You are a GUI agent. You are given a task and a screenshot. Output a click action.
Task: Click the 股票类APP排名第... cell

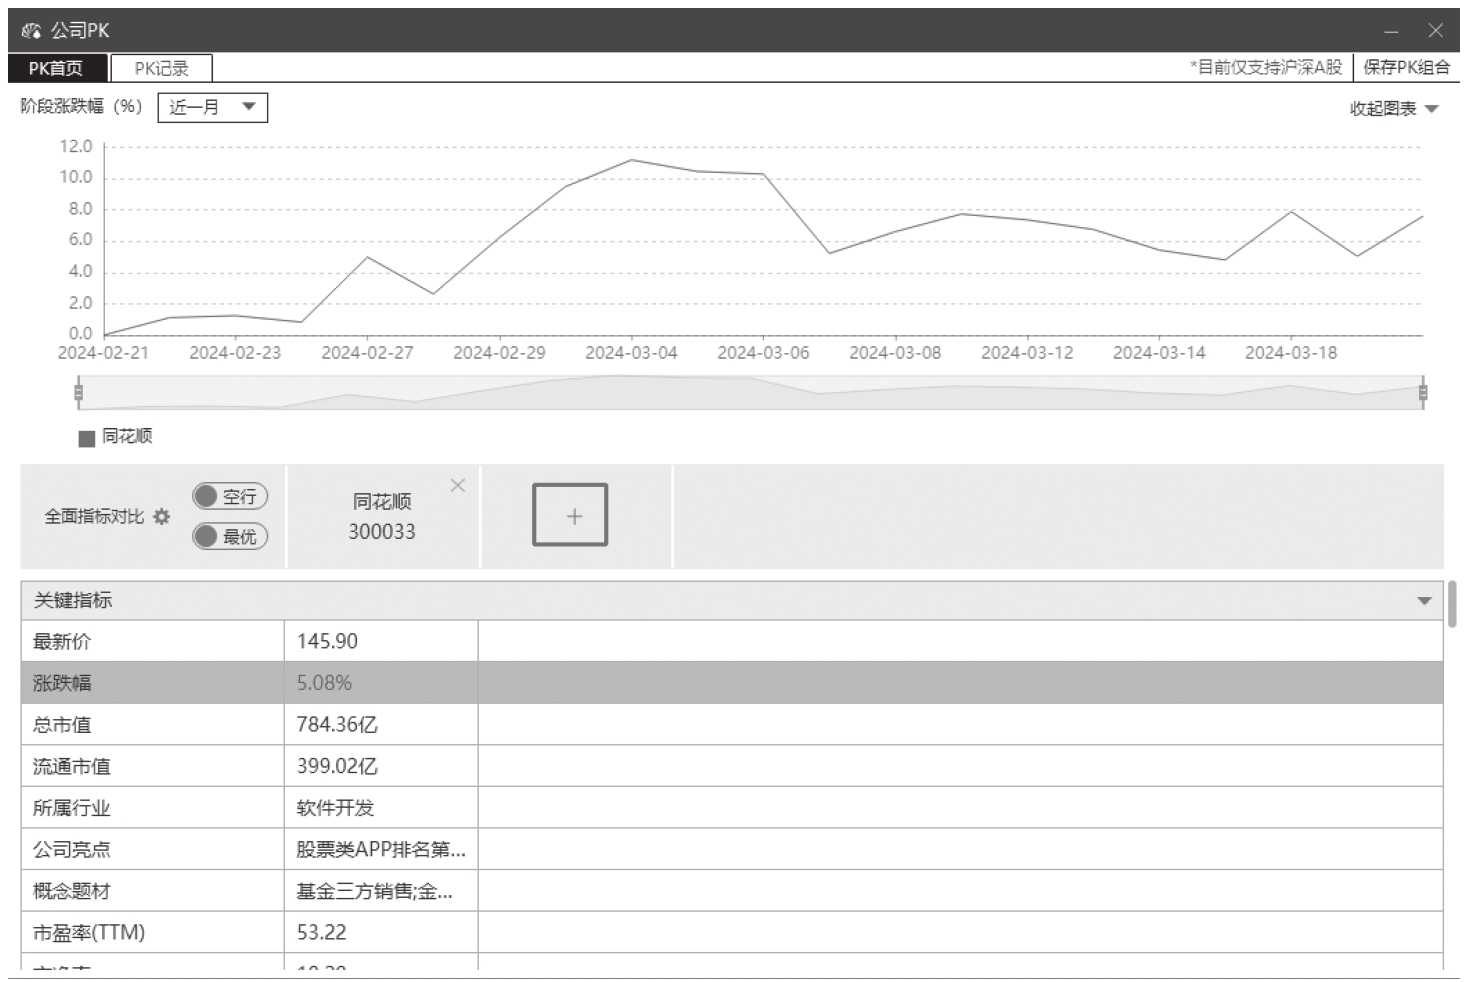pyautogui.click(x=381, y=850)
